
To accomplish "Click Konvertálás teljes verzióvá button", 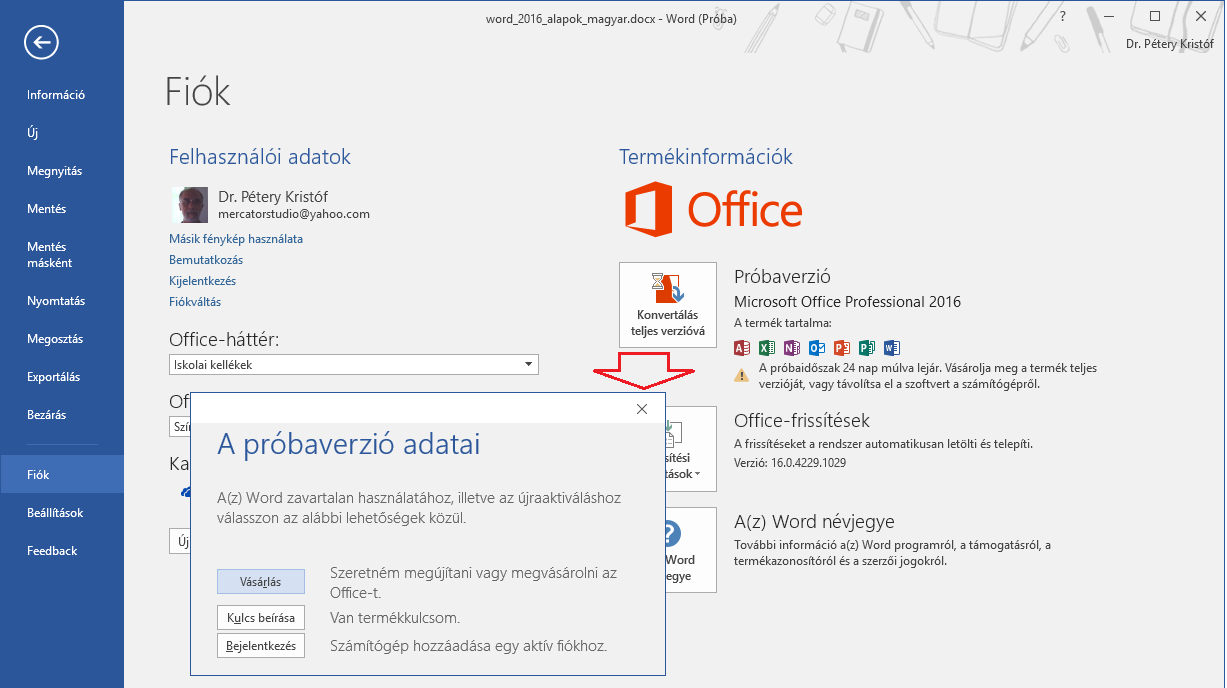I will click(668, 305).
